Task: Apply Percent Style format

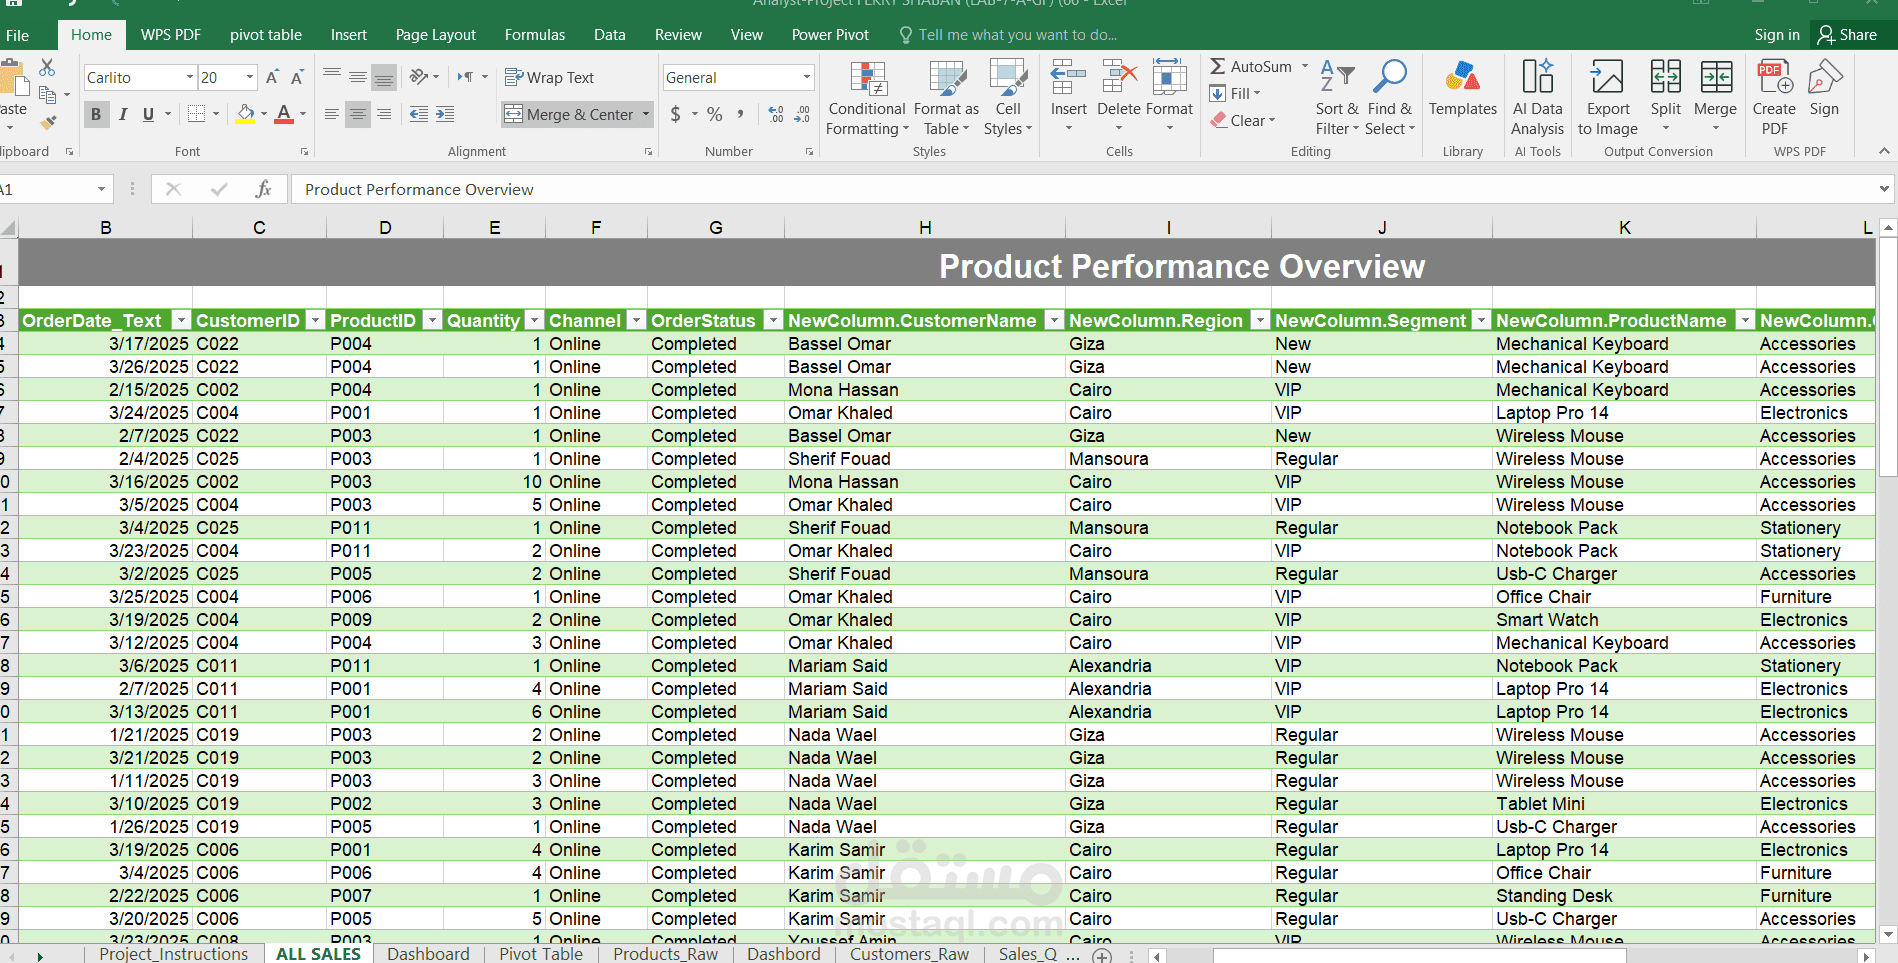Action: pyautogui.click(x=714, y=114)
